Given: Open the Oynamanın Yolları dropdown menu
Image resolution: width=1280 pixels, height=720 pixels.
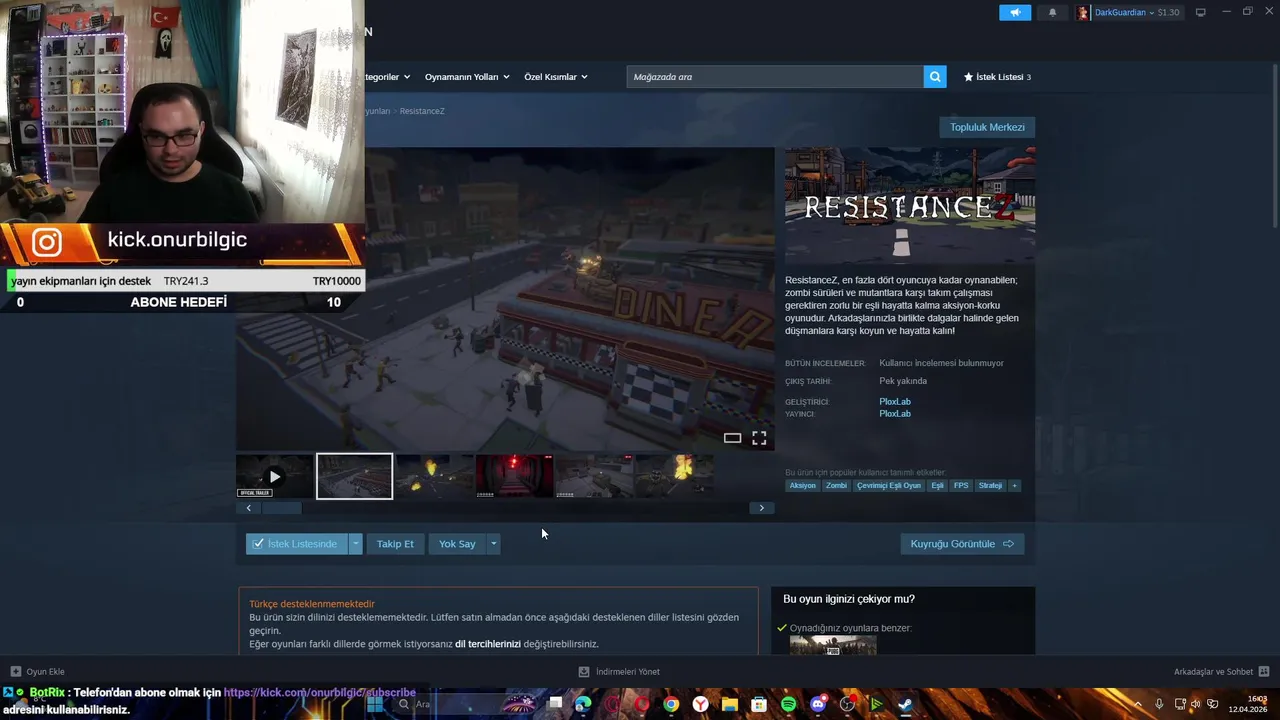Looking at the screenshot, I should tap(466, 77).
